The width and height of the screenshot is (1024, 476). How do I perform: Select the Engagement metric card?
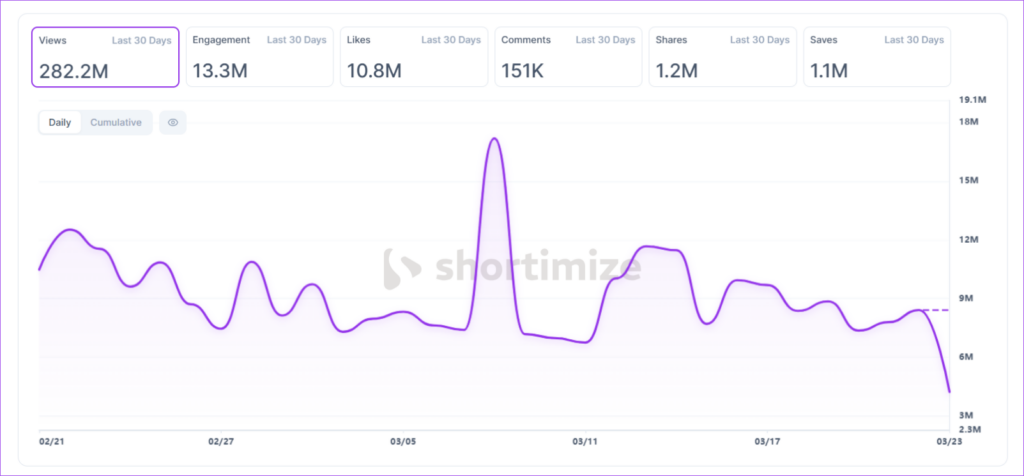point(259,57)
